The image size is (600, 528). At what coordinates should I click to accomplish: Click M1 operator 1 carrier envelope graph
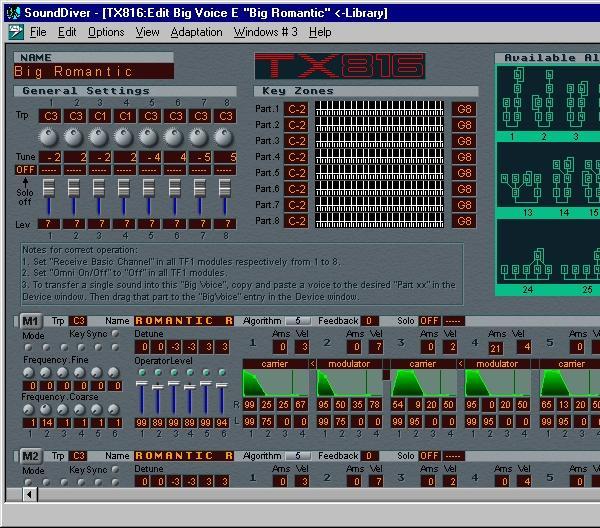276,383
